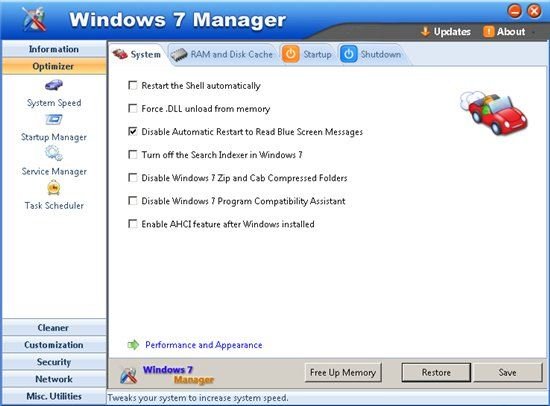
Task: Check Disable Zip and Cab Compressed Folders
Action: click(x=133, y=178)
